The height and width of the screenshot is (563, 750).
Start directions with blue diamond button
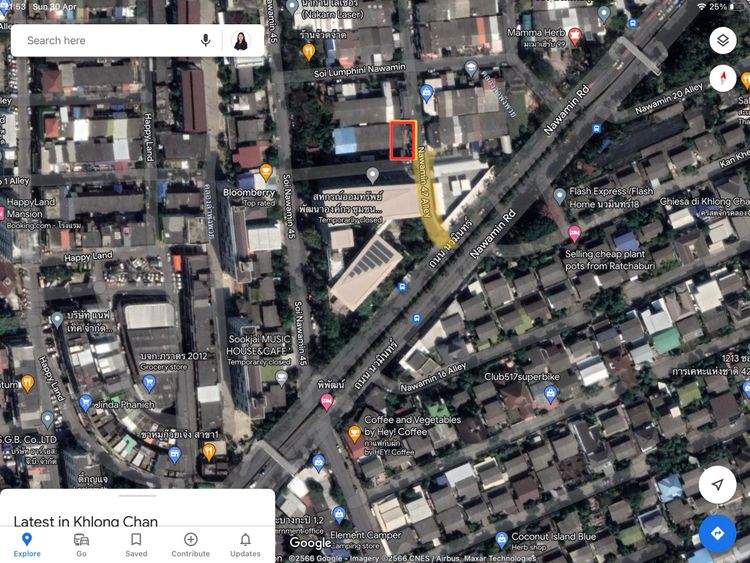click(x=717, y=533)
